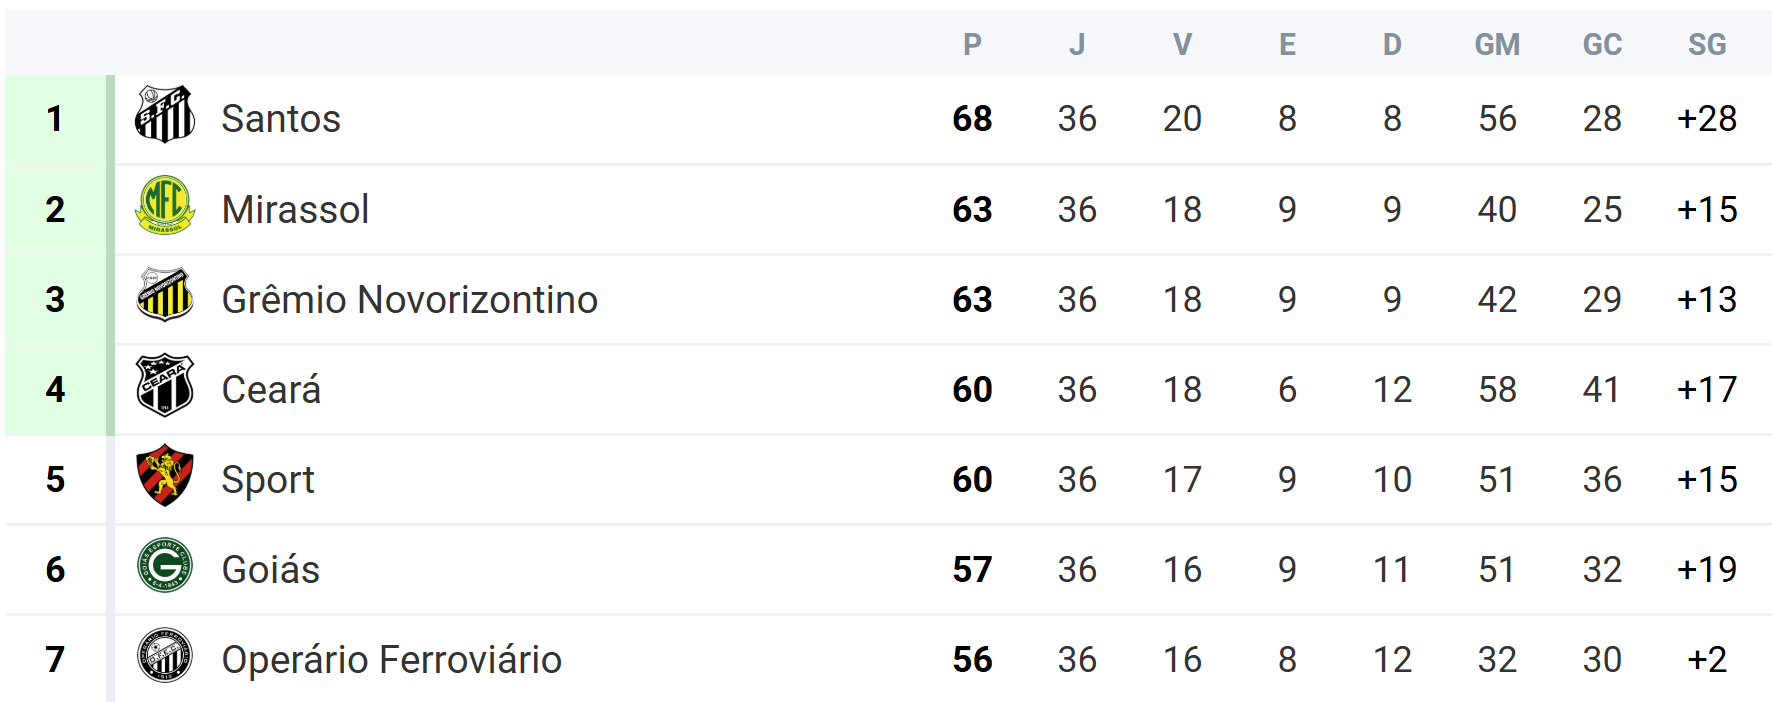
Task: Open the Mirassol team link
Action: pyautogui.click(x=295, y=210)
